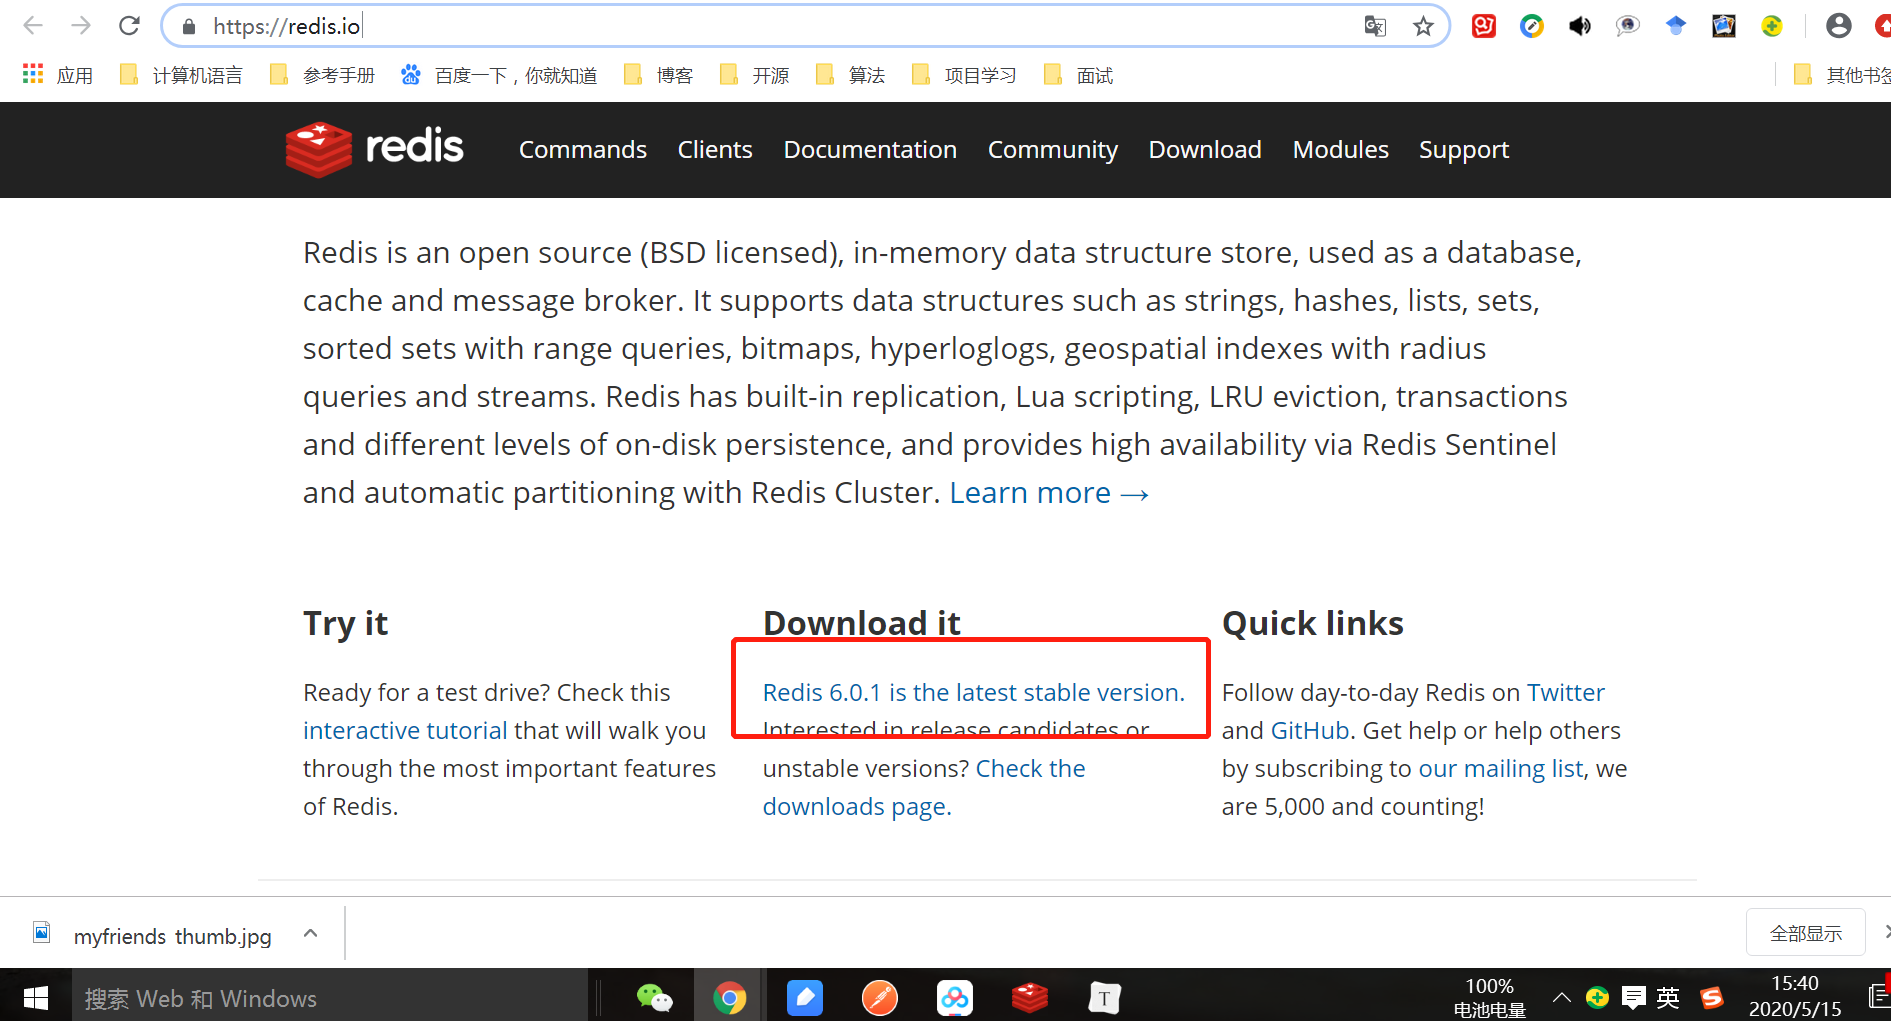Show hidden system tray icons

[x=1561, y=997]
